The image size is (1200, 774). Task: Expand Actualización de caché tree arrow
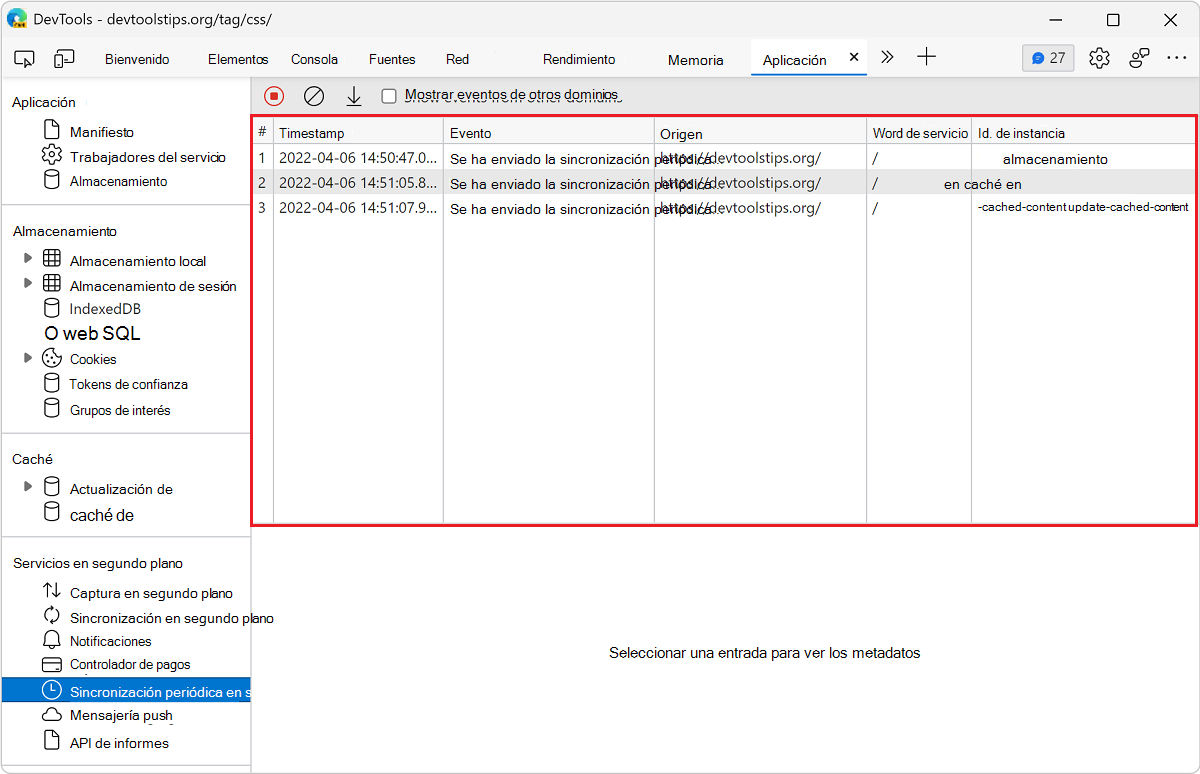click(x=28, y=488)
